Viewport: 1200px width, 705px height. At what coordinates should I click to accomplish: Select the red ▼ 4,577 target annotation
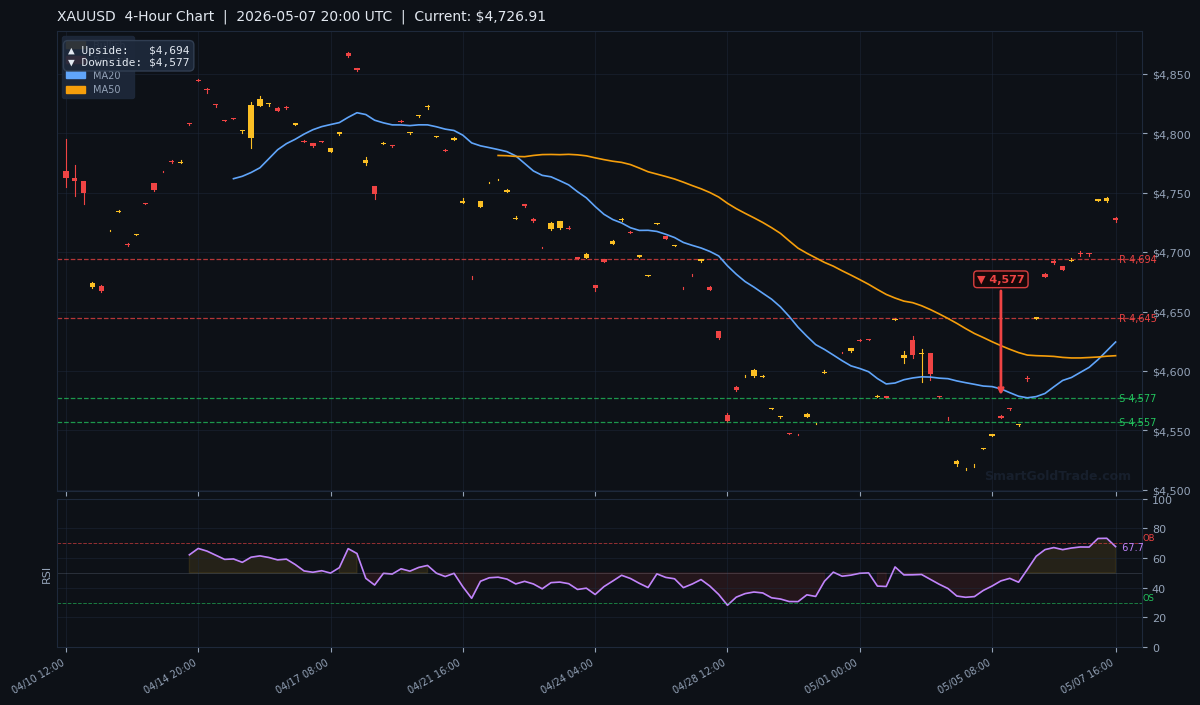click(x=1001, y=279)
